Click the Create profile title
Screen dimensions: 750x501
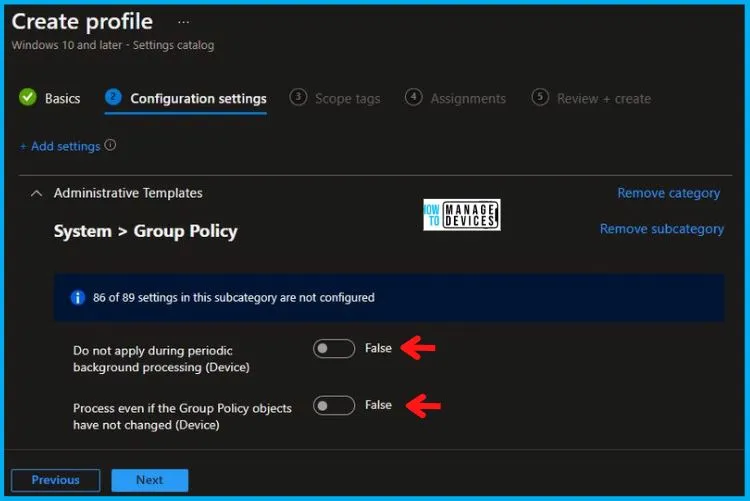(82, 22)
